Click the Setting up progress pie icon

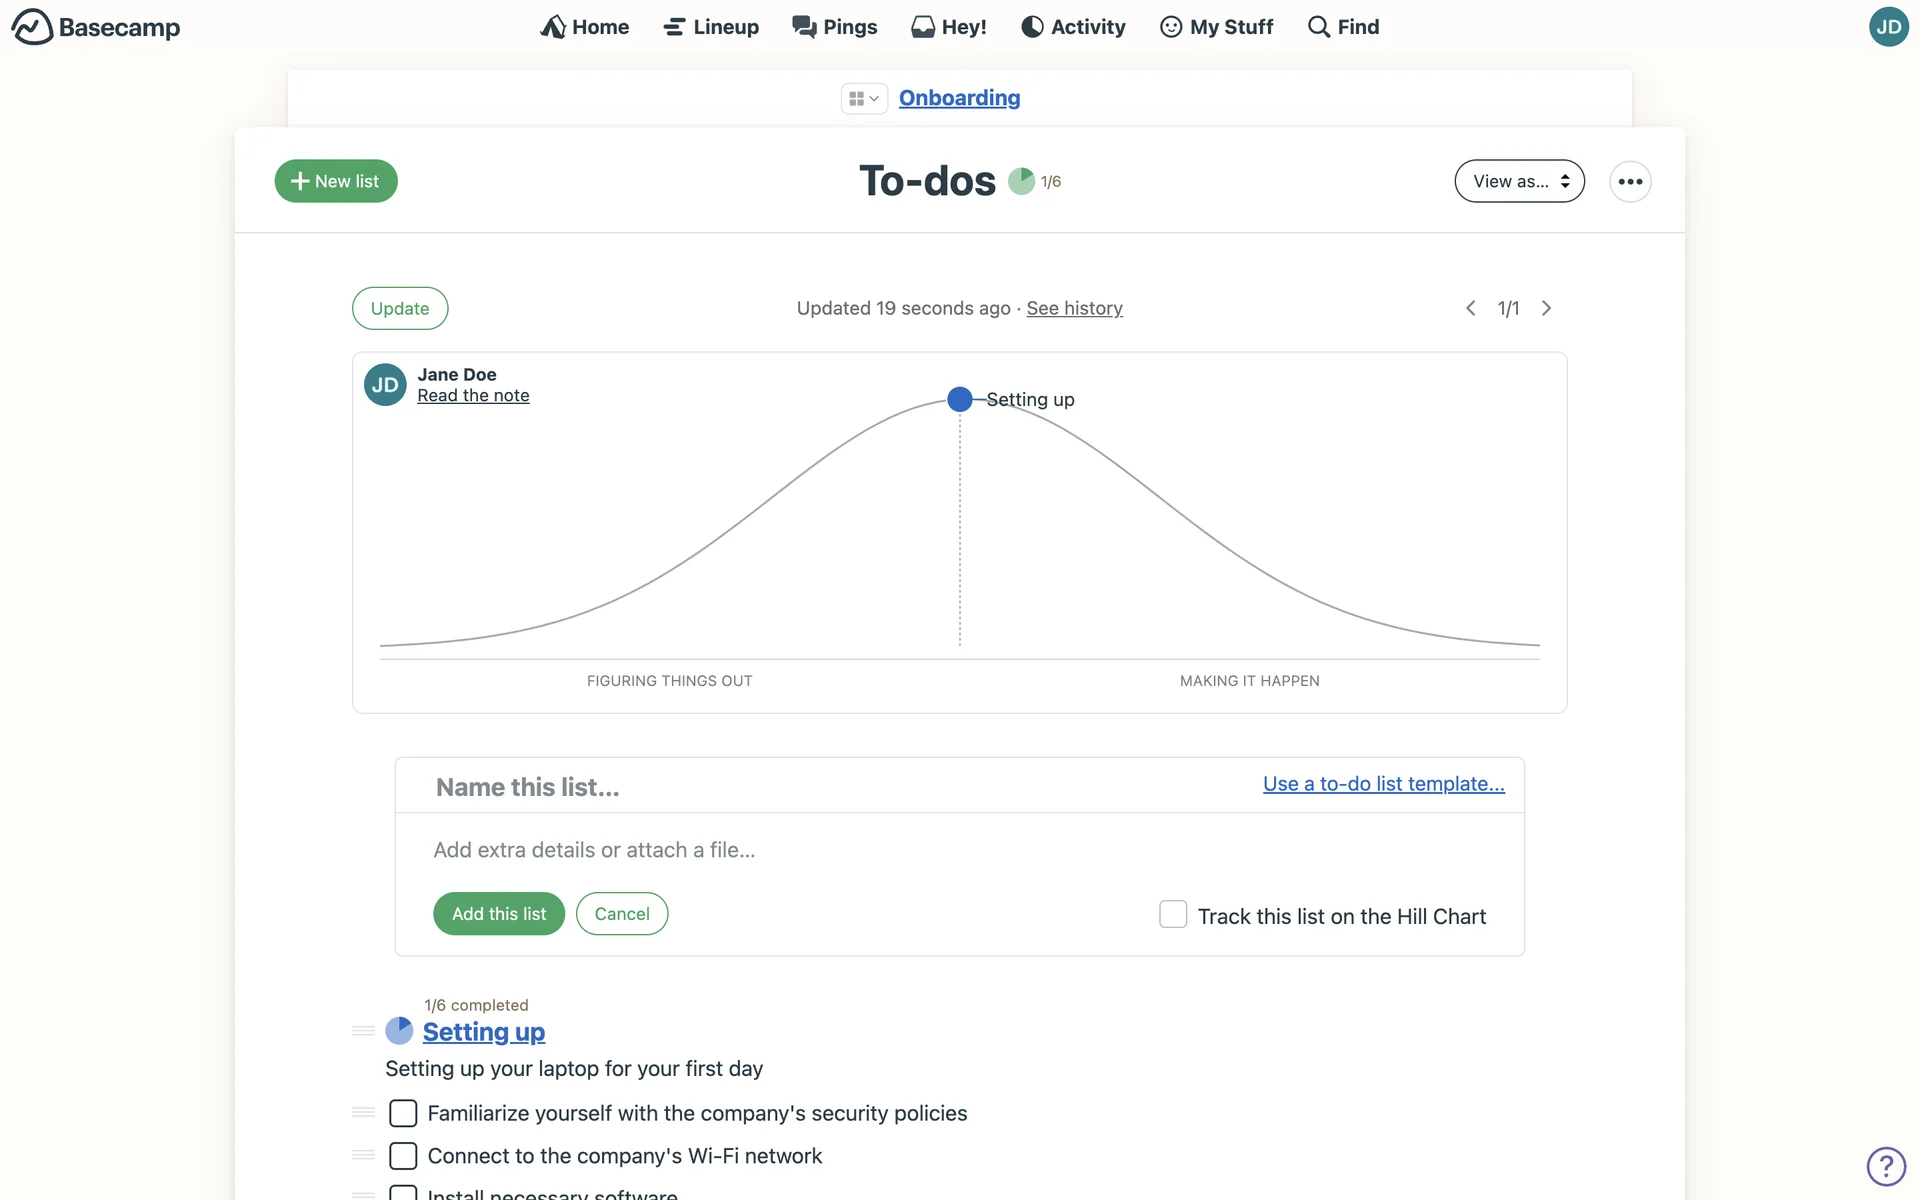(399, 1031)
